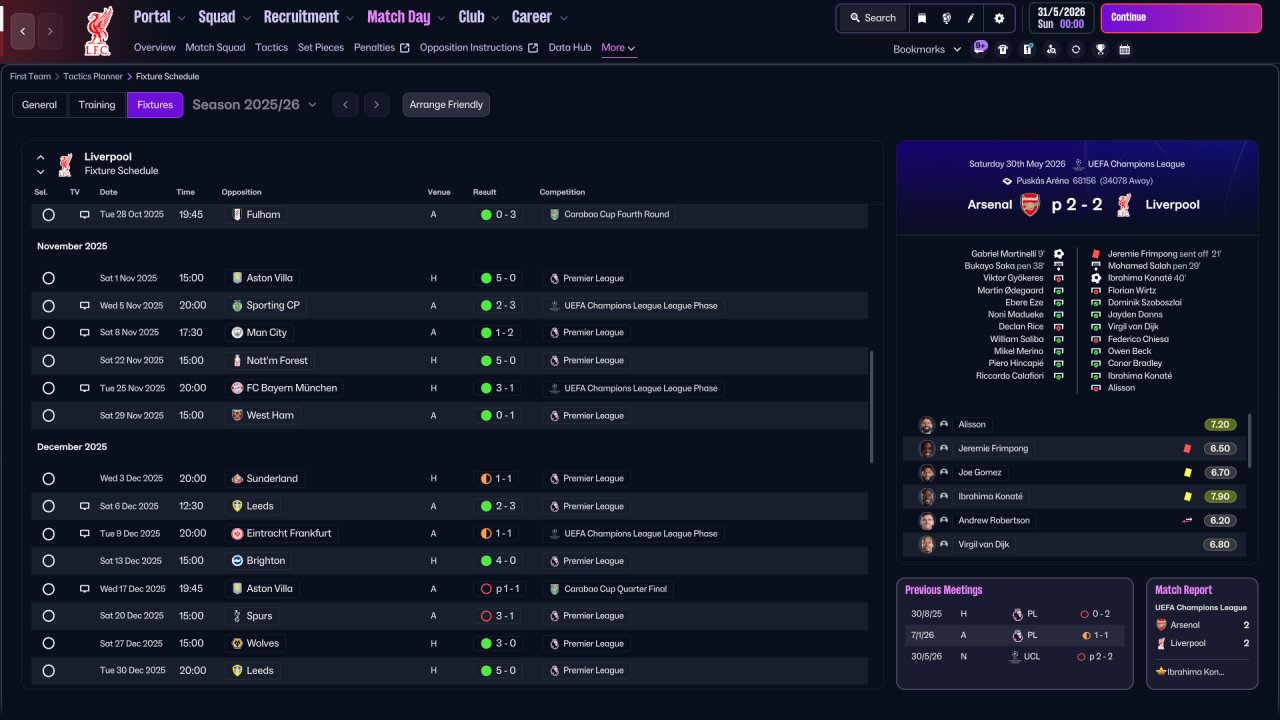Select the Spurs fixture radio button
This screenshot has width=1280, height=720.
coord(48,616)
